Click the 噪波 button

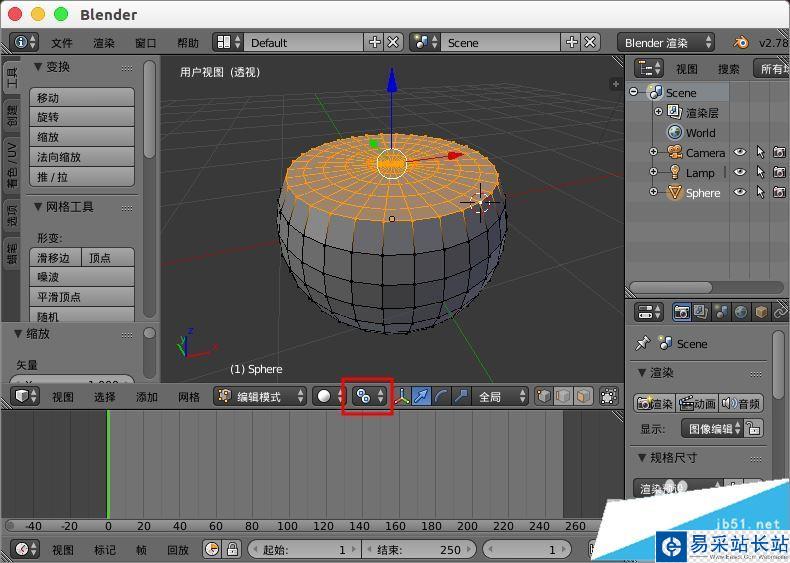82,277
